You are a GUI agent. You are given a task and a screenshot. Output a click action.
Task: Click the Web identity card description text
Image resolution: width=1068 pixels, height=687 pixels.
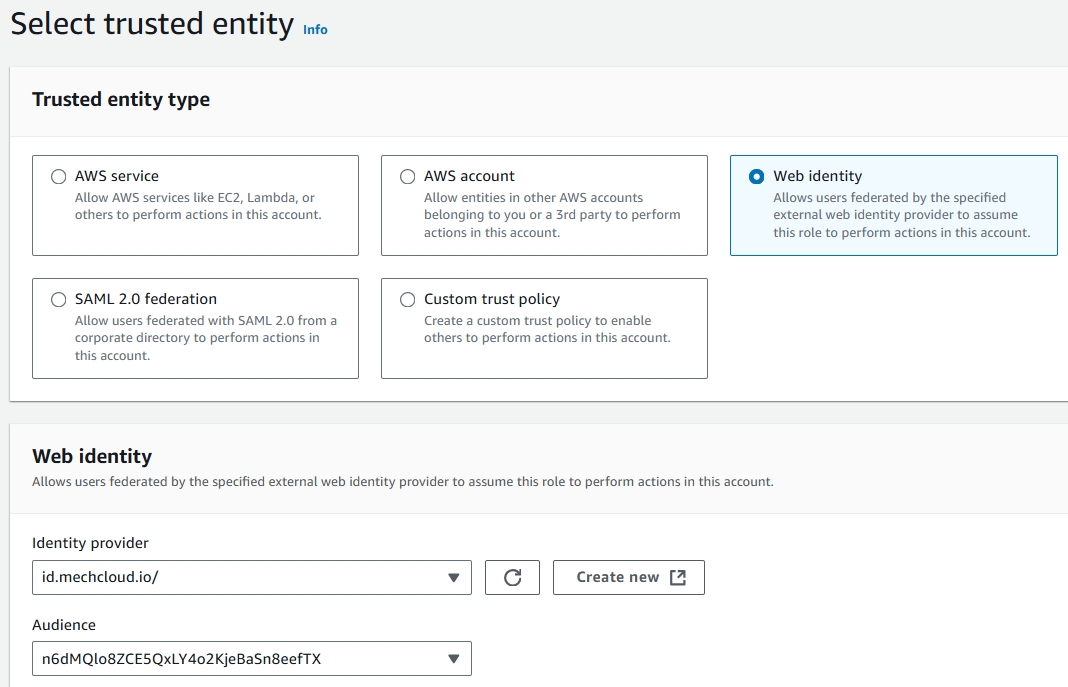tap(900, 215)
